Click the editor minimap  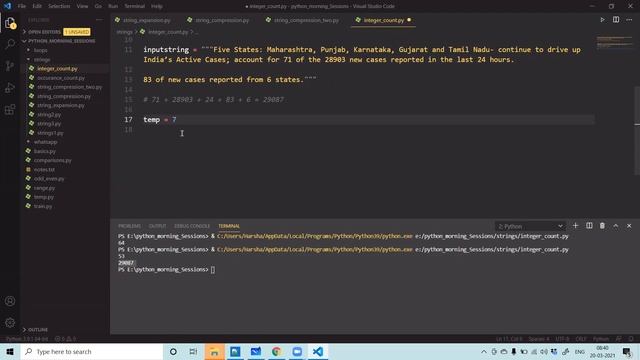click(x=614, y=42)
